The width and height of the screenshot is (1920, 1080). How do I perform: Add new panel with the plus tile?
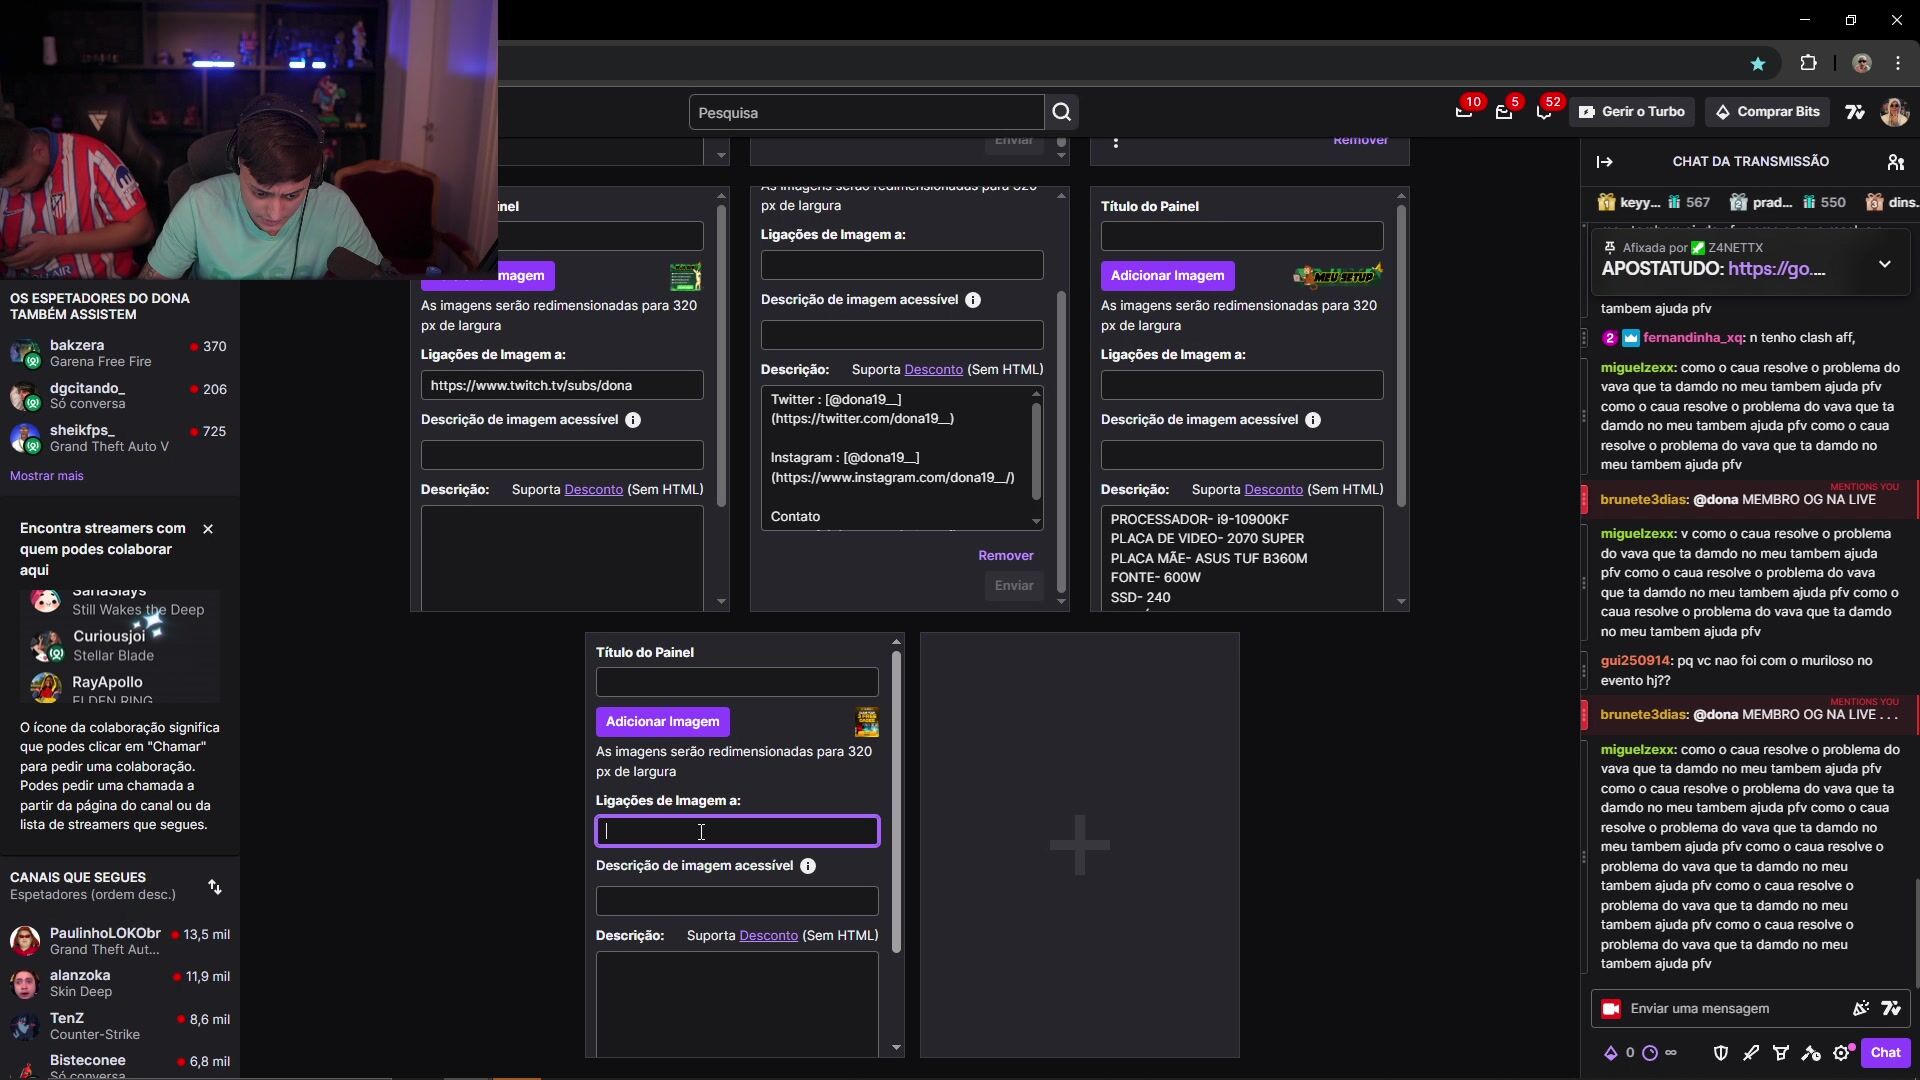pos(1080,845)
